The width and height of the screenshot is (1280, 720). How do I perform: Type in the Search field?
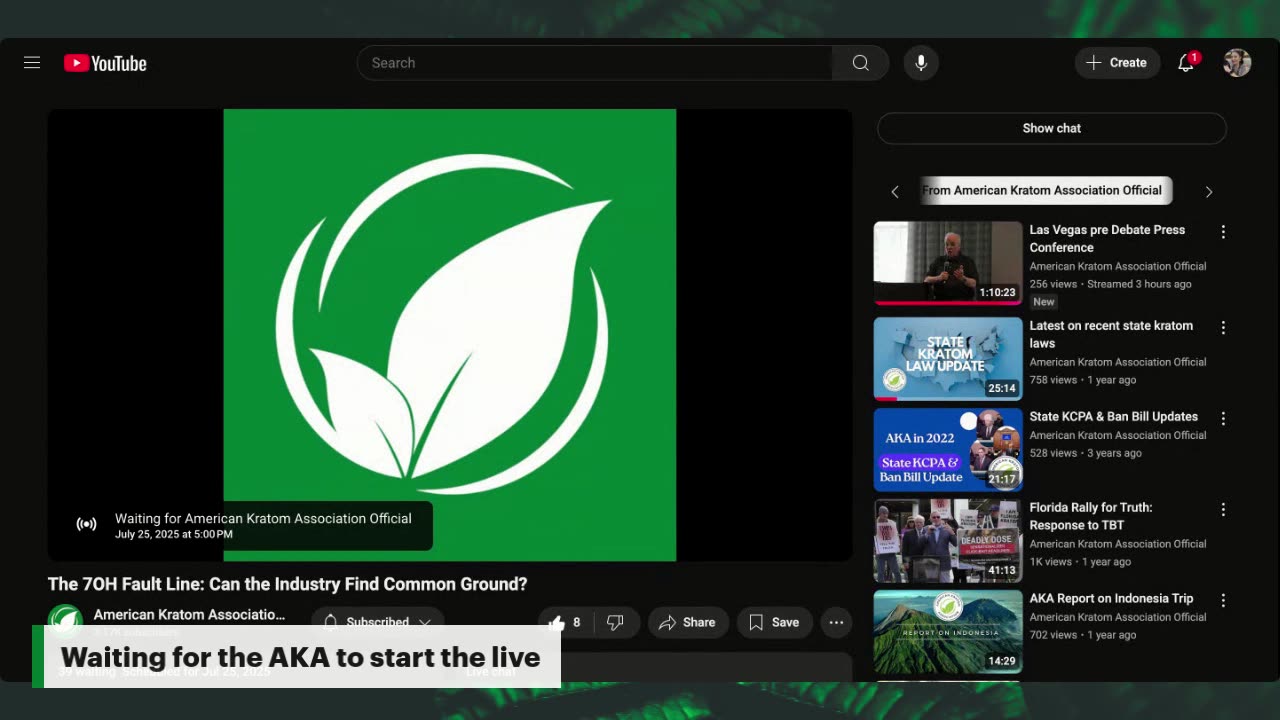coord(594,63)
